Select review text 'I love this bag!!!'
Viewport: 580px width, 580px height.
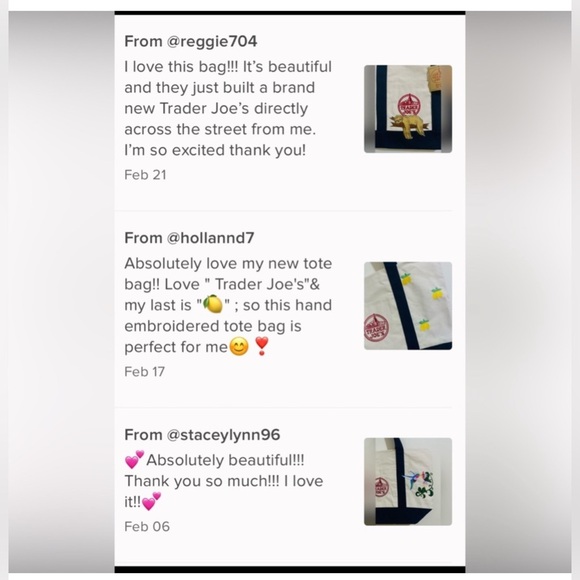coord(182,67)
